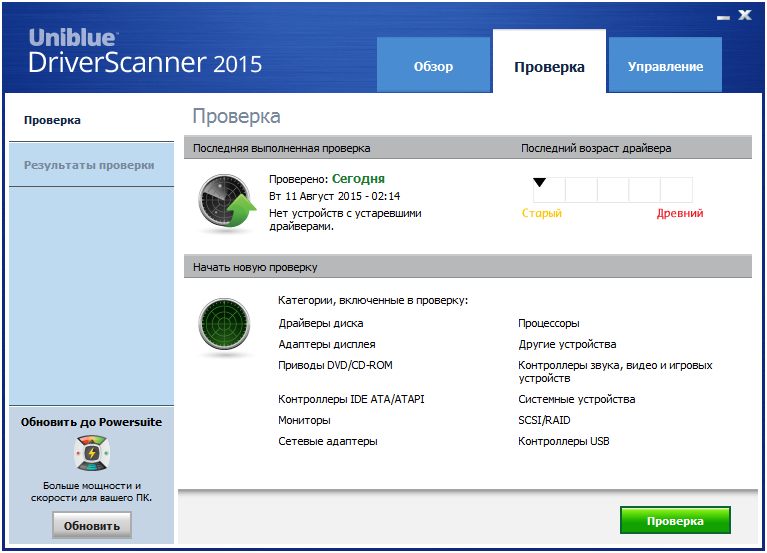Click the Обновить до Powersuite heading
This screenshot has height=553, width=767.
[91, 422]
